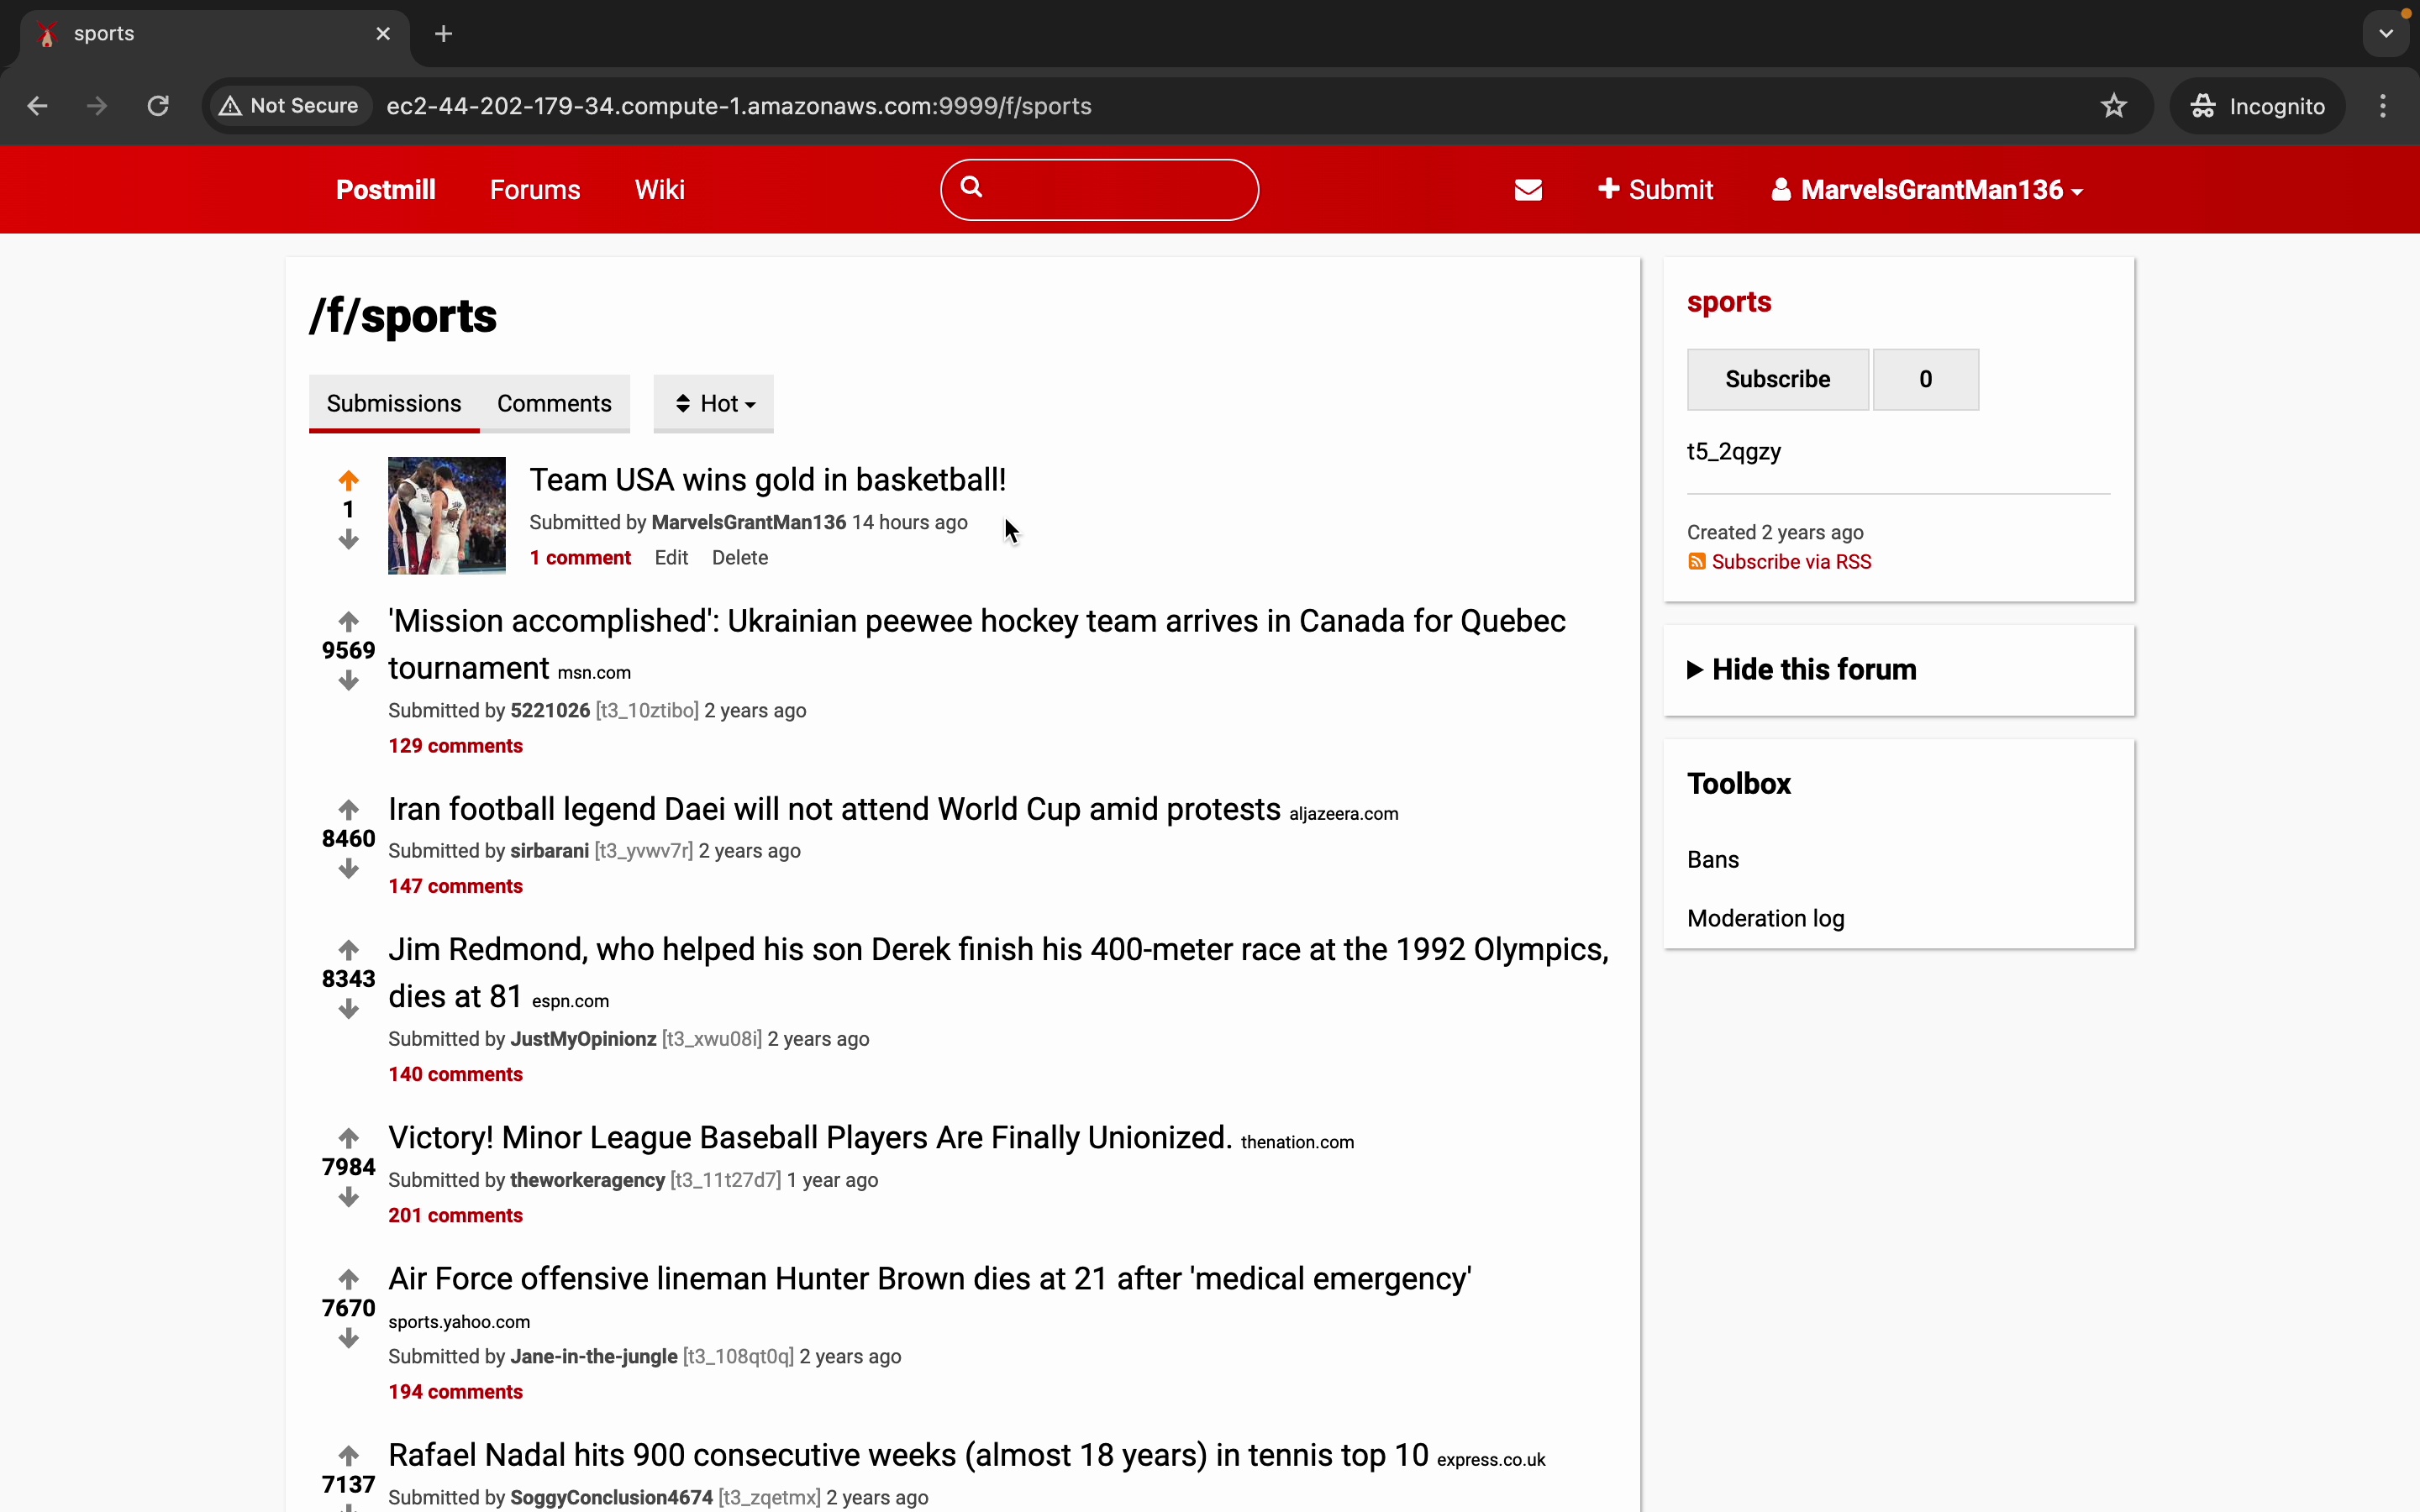Viewport: 2420px width, 1512px height.
Task: Open the Team USA basketball thumbnail
Action: tap(447, 516)
